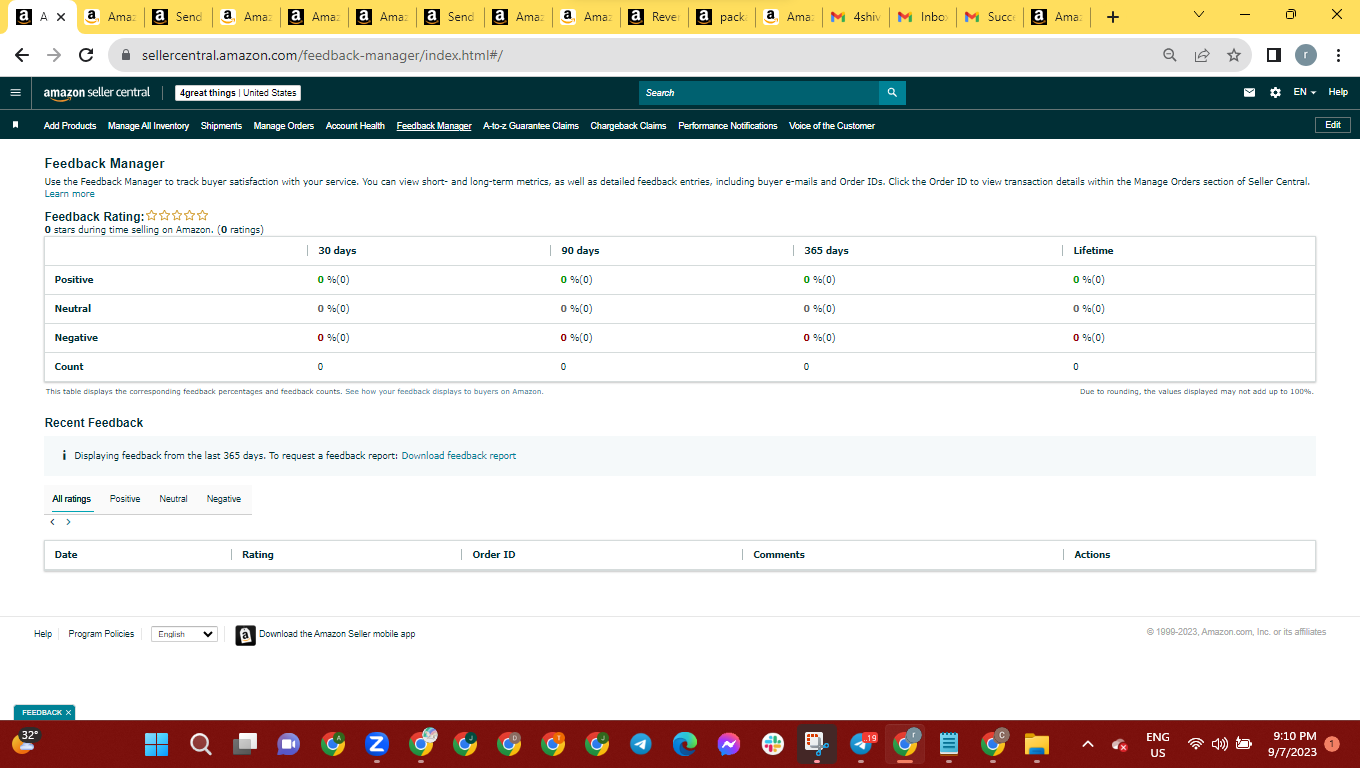Open the settings gear icon
The height and width of the screenshot is (768, 1360).
pyautogui.click(x=1275, y=93)
